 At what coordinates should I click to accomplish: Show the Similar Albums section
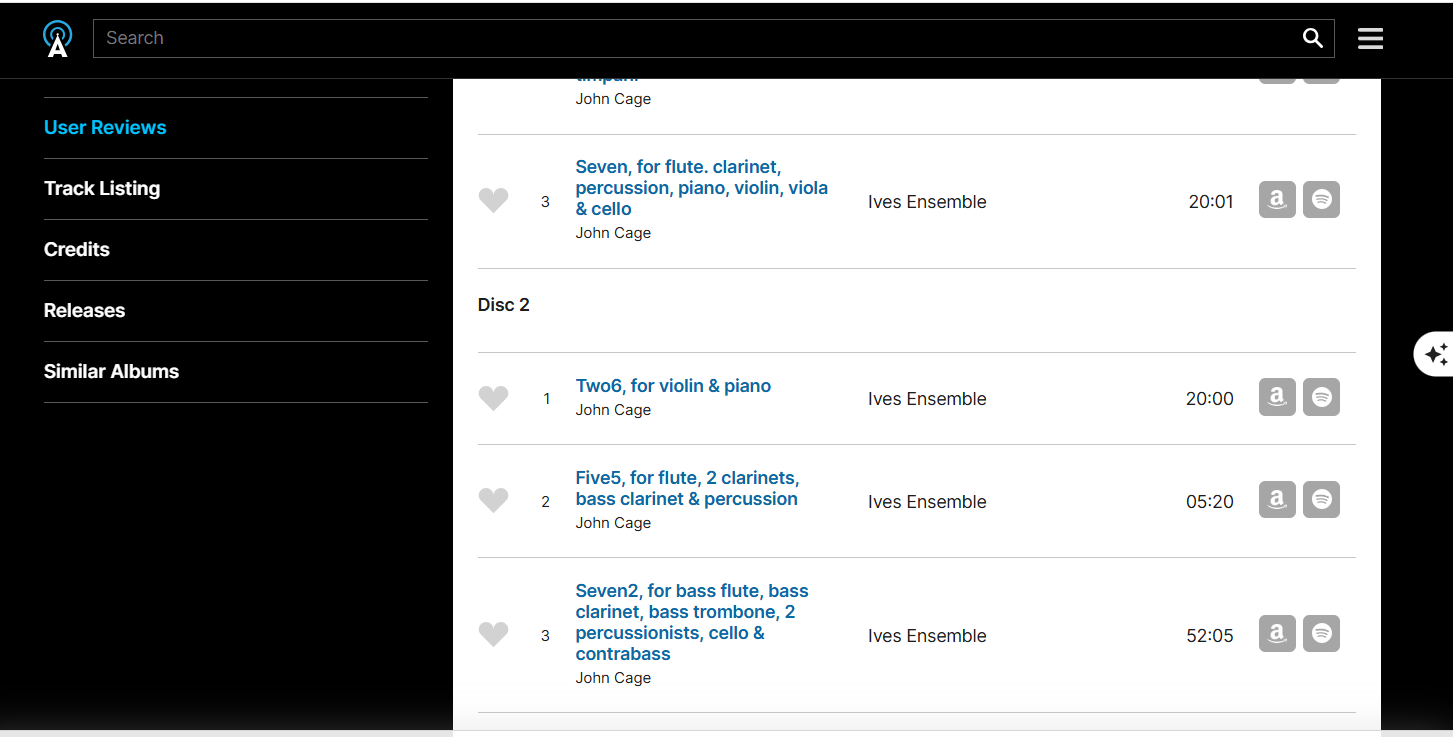tap(111, 371)
